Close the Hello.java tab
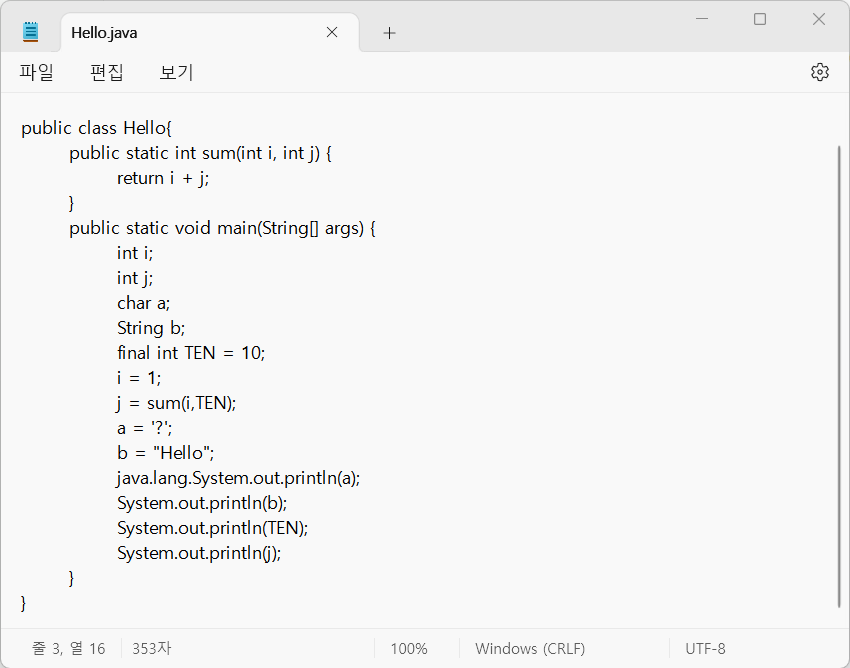The width and height of the screenshot is (850, 668). [x=332, y=33]
